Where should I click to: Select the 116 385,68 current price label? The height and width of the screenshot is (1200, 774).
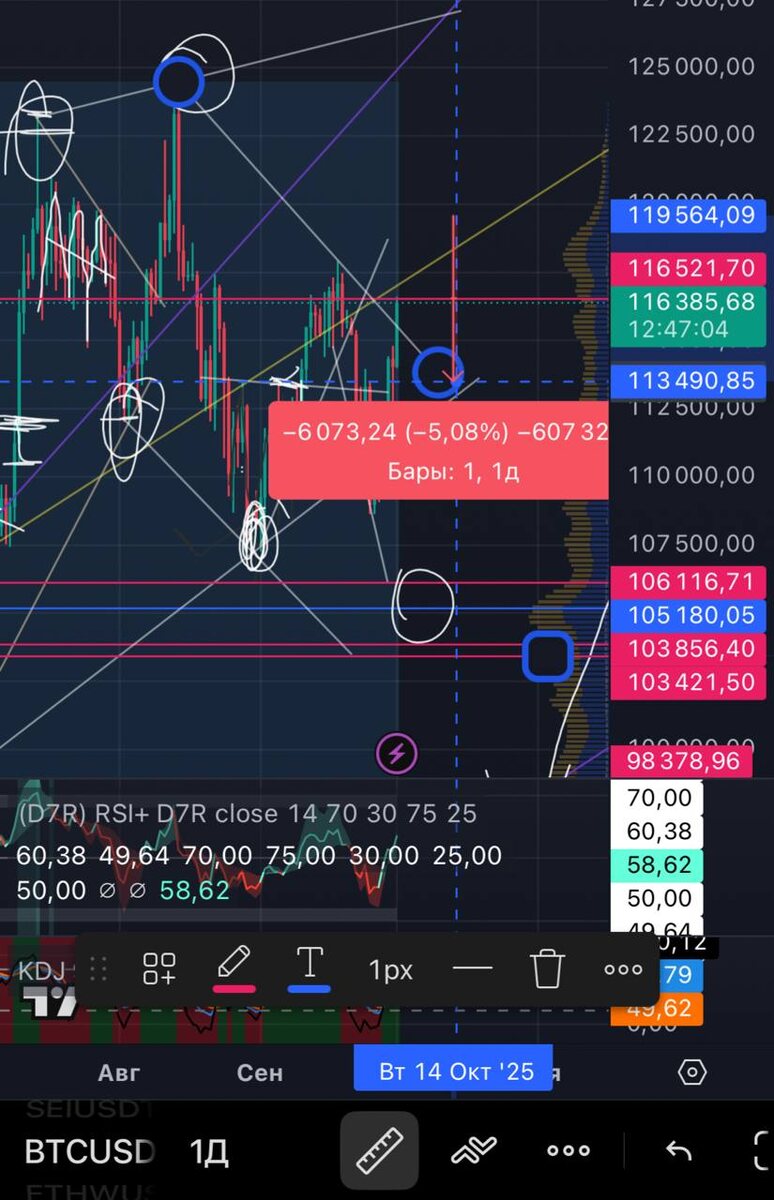point(687,314)
